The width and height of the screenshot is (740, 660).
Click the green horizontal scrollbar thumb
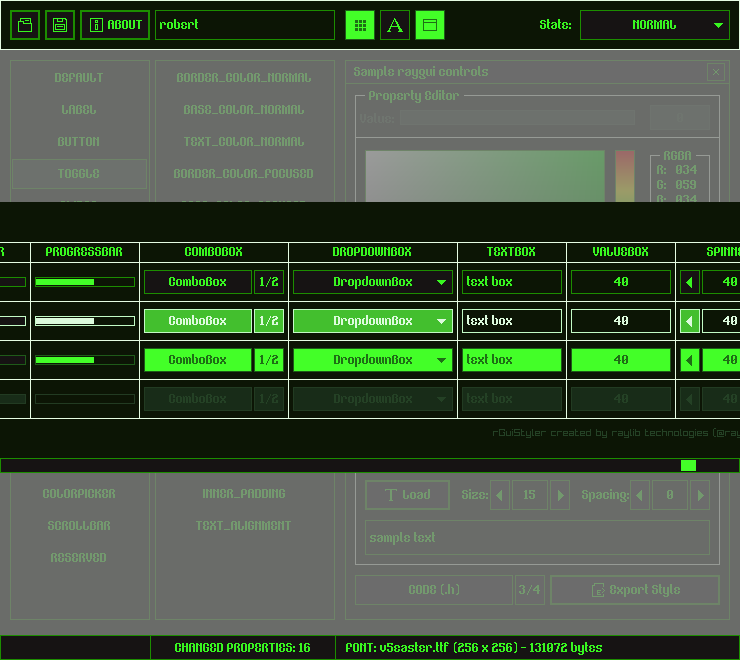tap(688, 466)
